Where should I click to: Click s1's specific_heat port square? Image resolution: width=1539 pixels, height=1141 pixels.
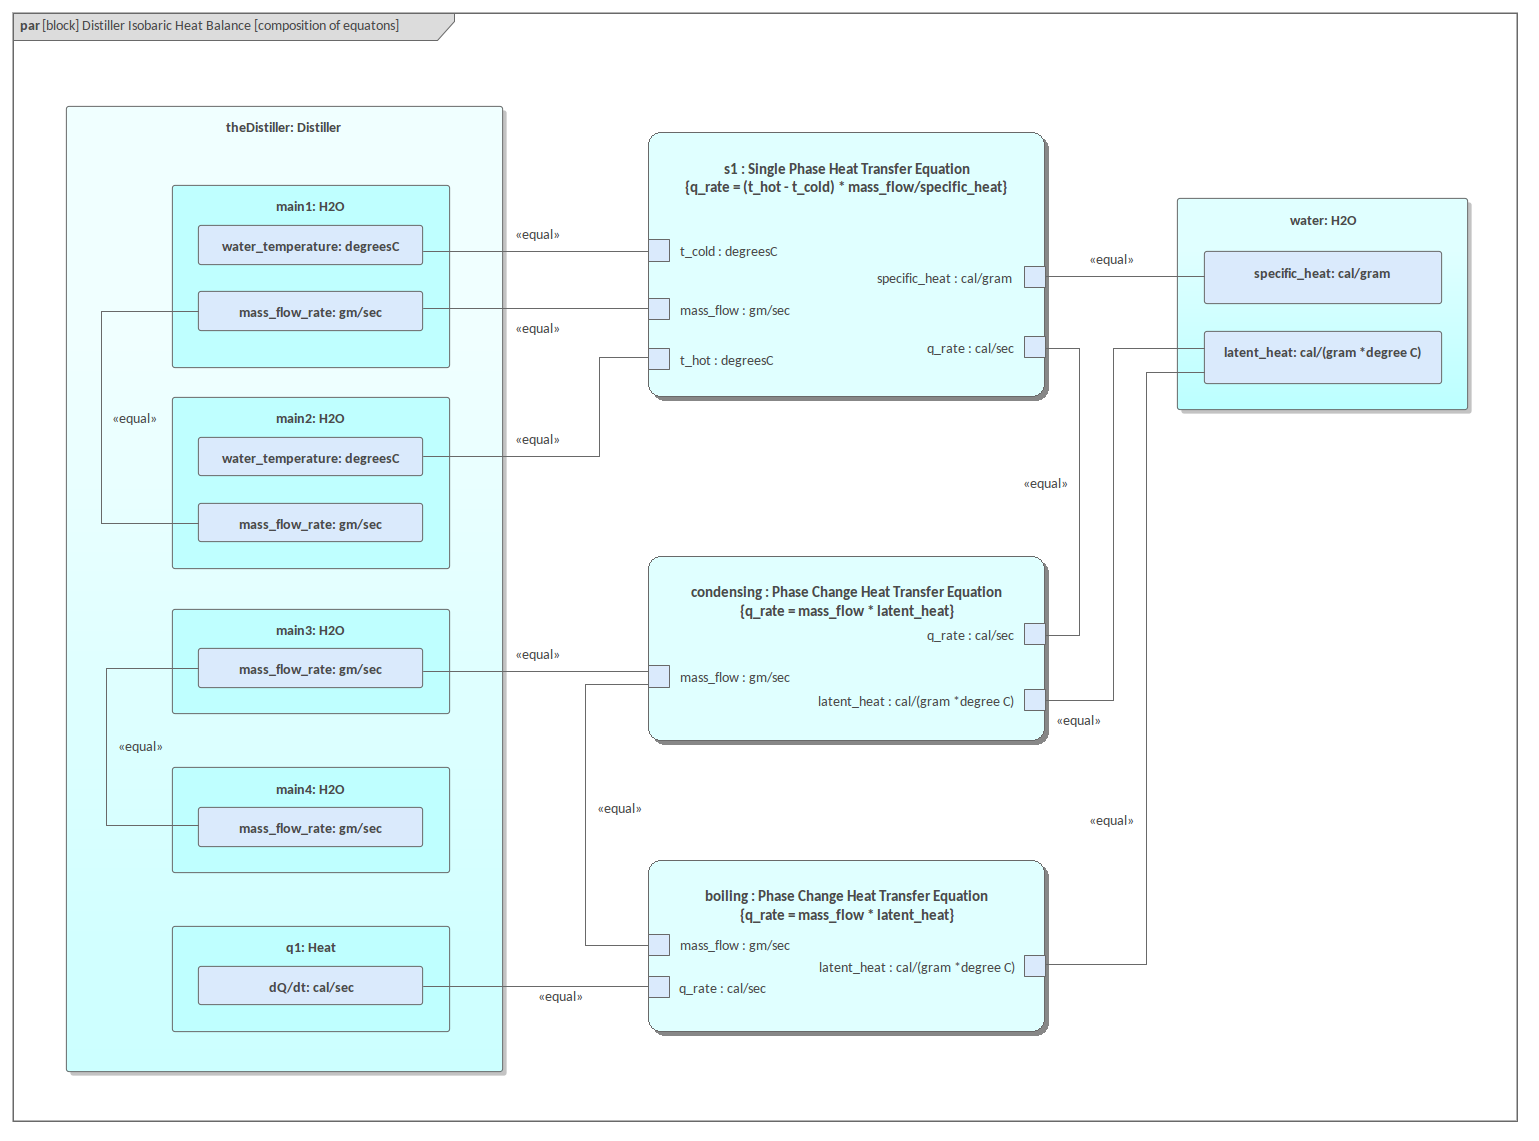coord(1035,277)
